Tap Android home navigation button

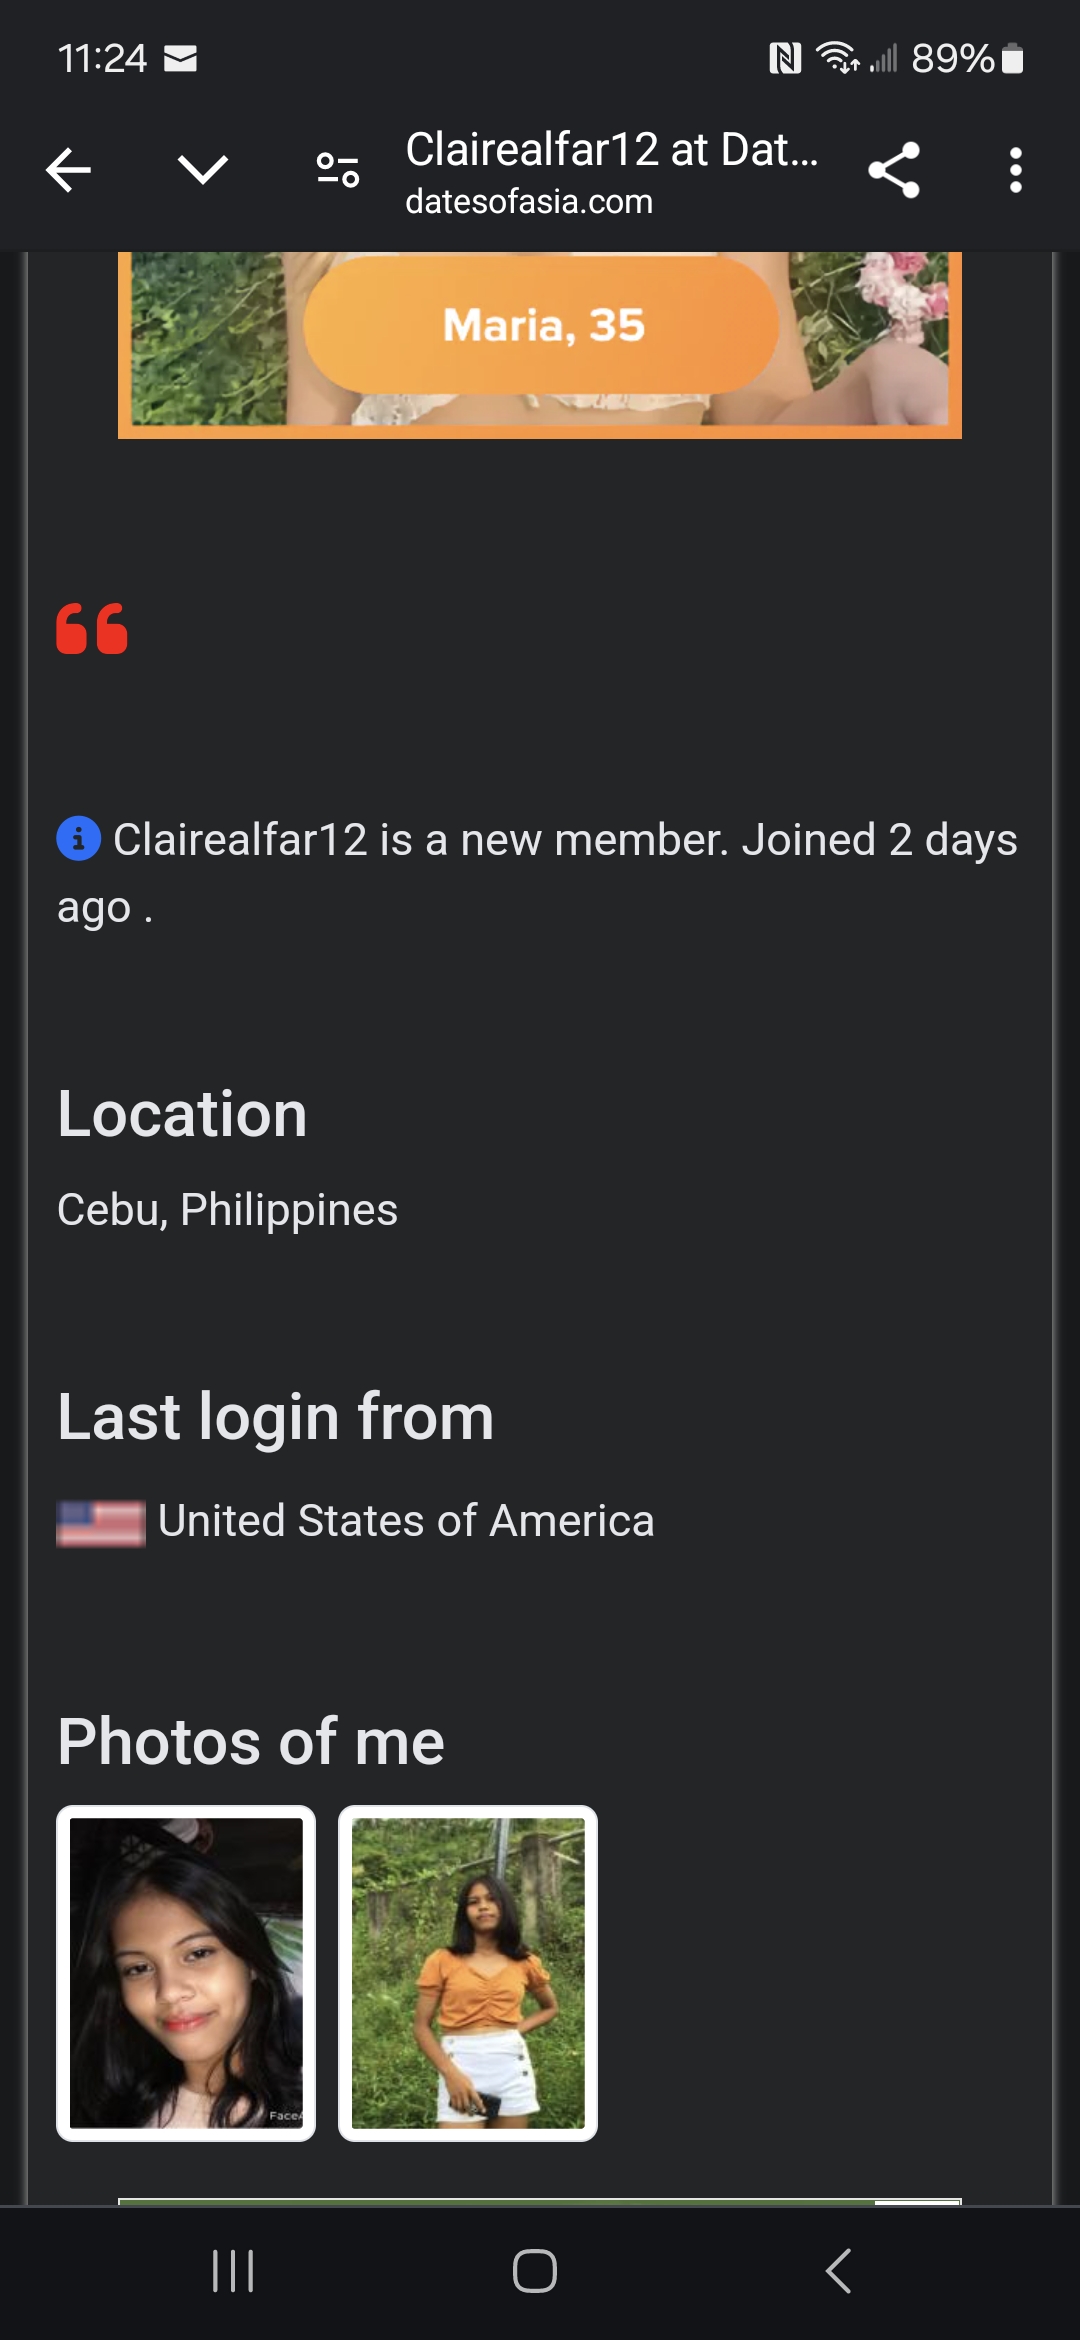click(x=535, y=2271)
